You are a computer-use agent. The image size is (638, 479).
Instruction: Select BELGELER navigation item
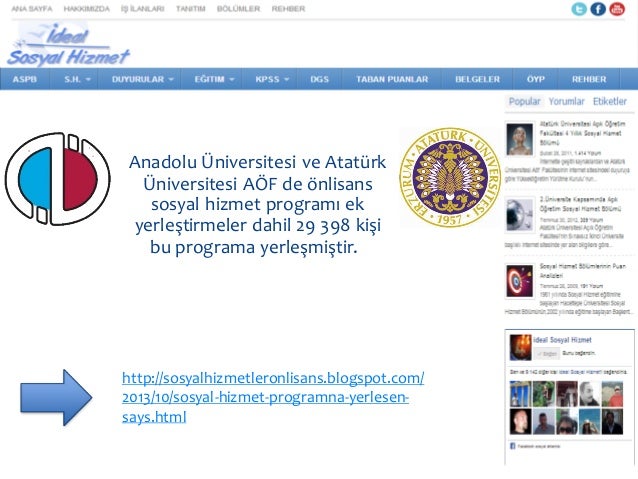(x=477, y=79)
